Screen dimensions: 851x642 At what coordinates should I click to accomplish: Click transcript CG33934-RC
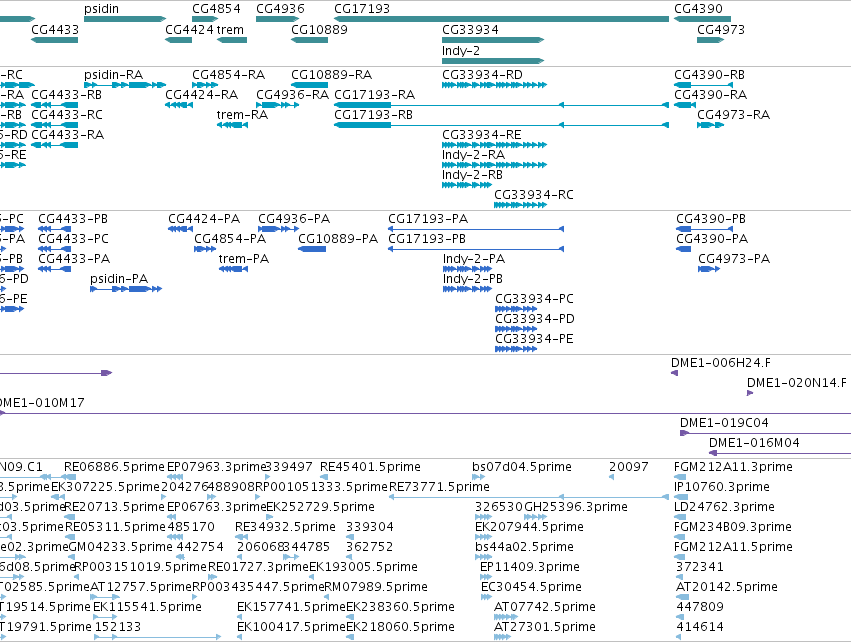pos(520,205)
